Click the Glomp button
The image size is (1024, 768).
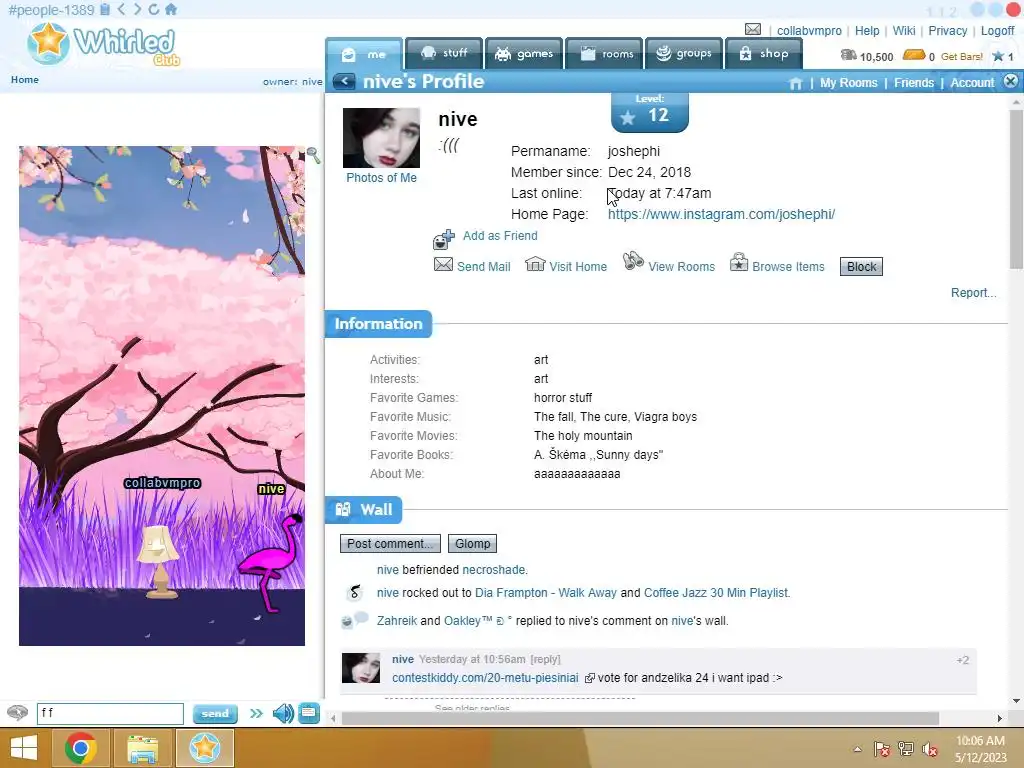tap(472, 543)
